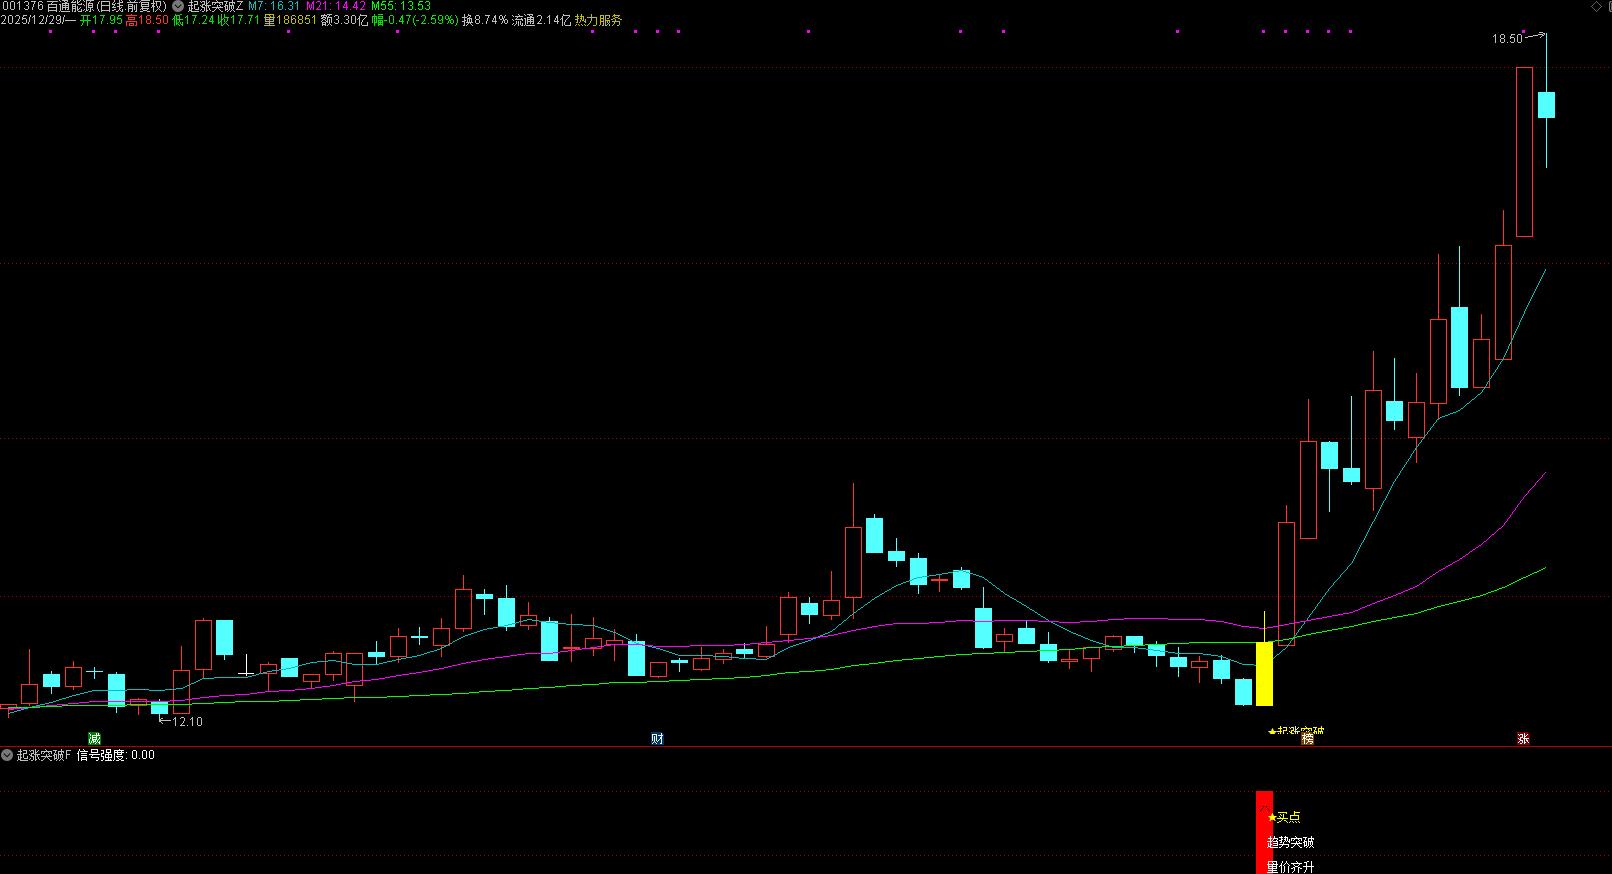Click the 趋势突破 signal label

click(1290, 842)
